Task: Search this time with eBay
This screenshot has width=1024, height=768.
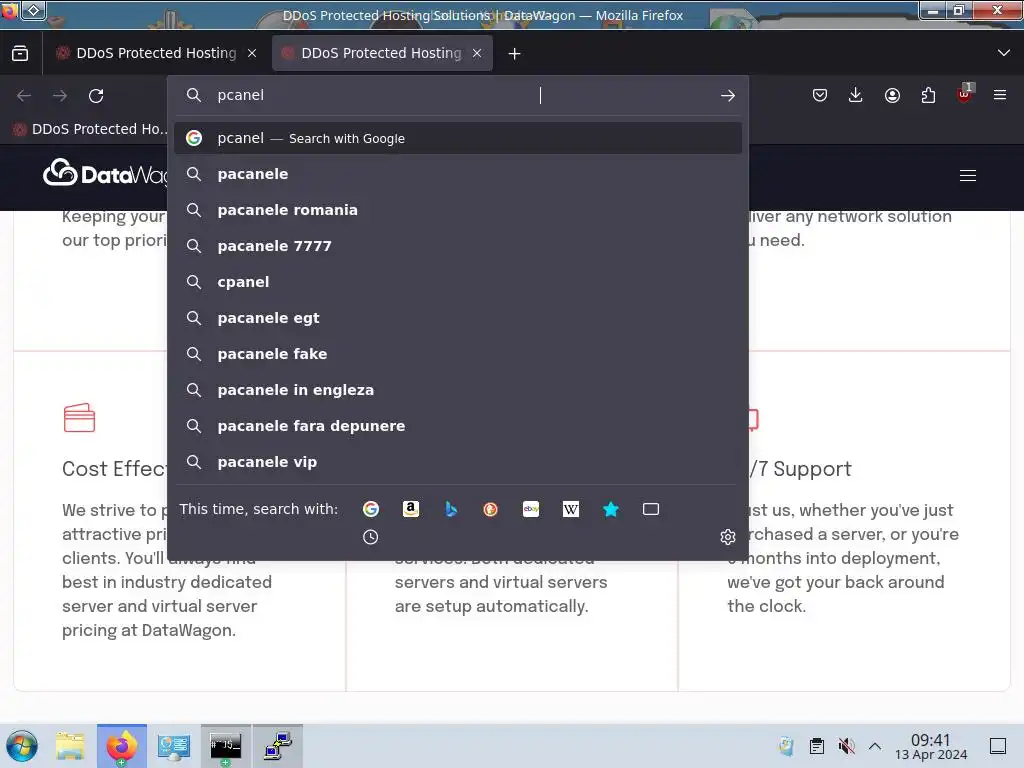Action: pyautogui.click(x=531, y=509)
